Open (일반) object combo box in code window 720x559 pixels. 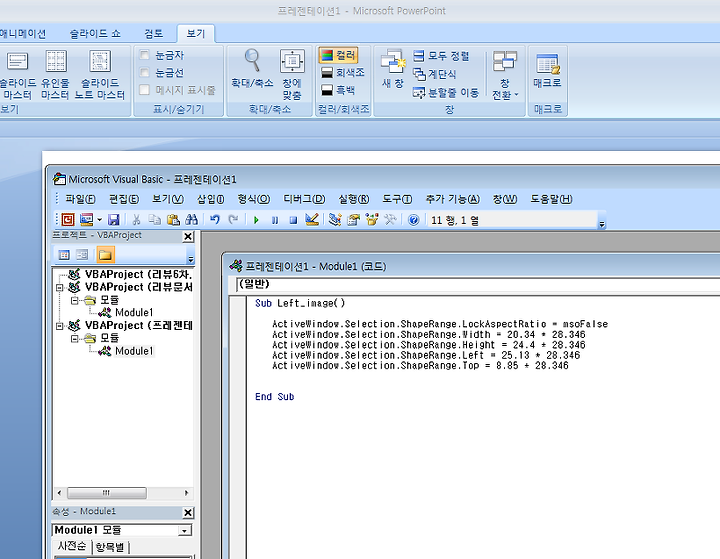coord(478,284)
